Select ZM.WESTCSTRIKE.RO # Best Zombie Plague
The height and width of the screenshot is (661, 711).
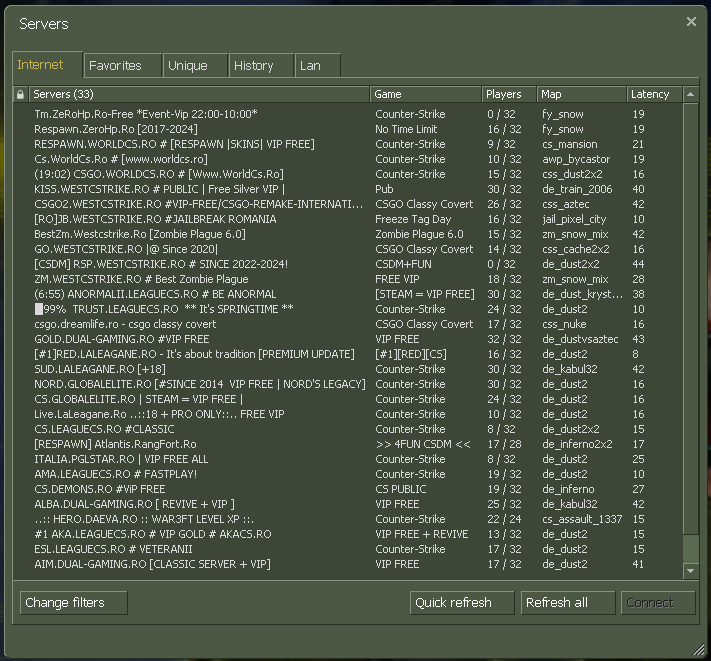[348, 279]
